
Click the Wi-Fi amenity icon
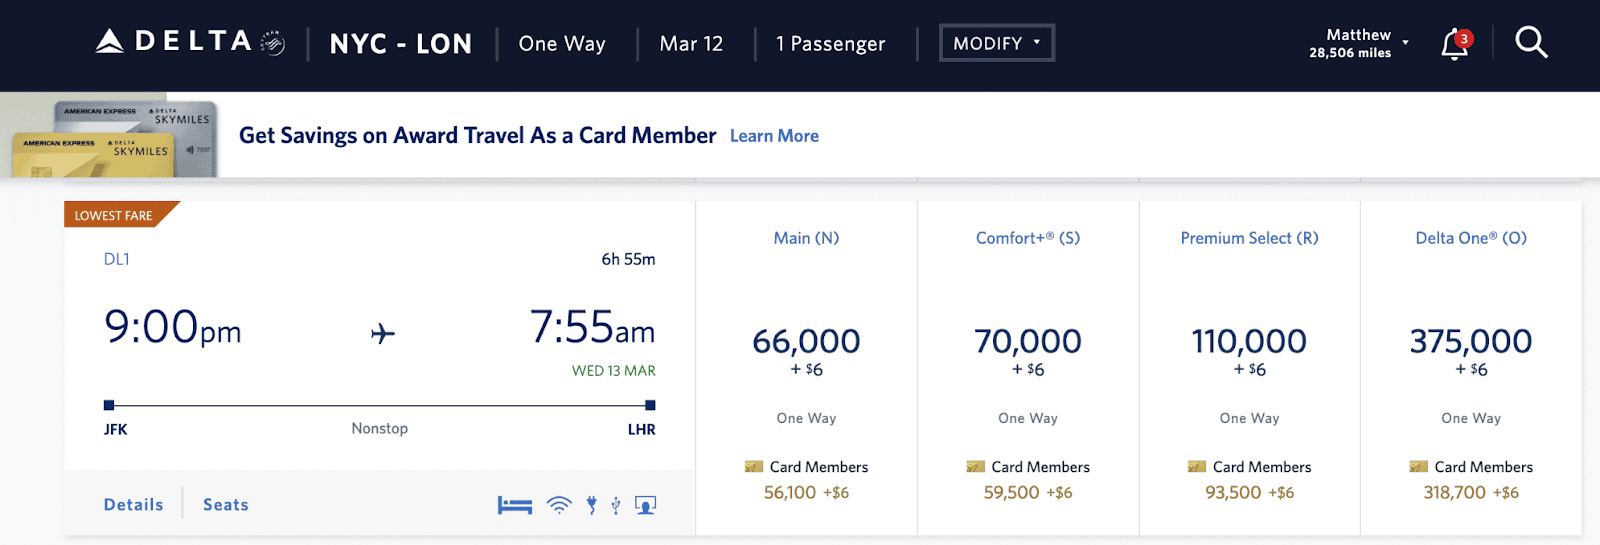pos(559,505)
